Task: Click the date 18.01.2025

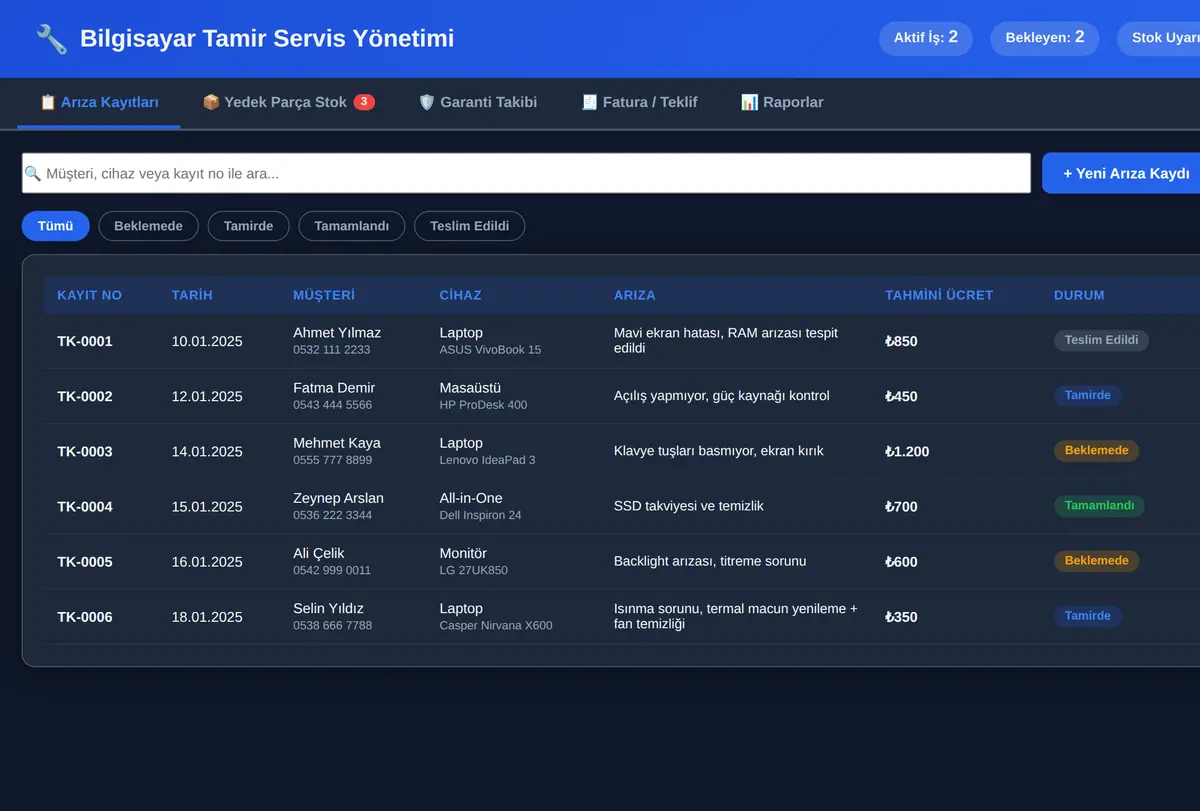Action: coord(207,617)
